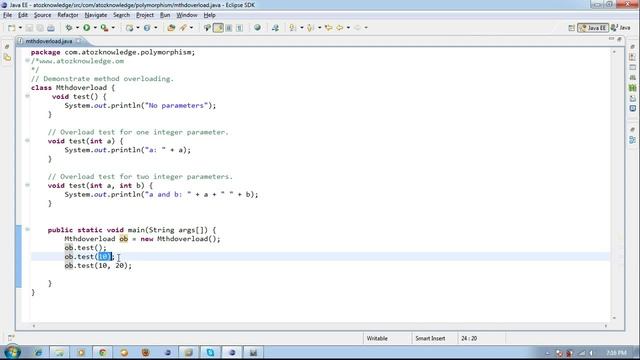Viewport: 640px width, 360px height.
Task: Click the web browser globe icon
Action: 257,28
